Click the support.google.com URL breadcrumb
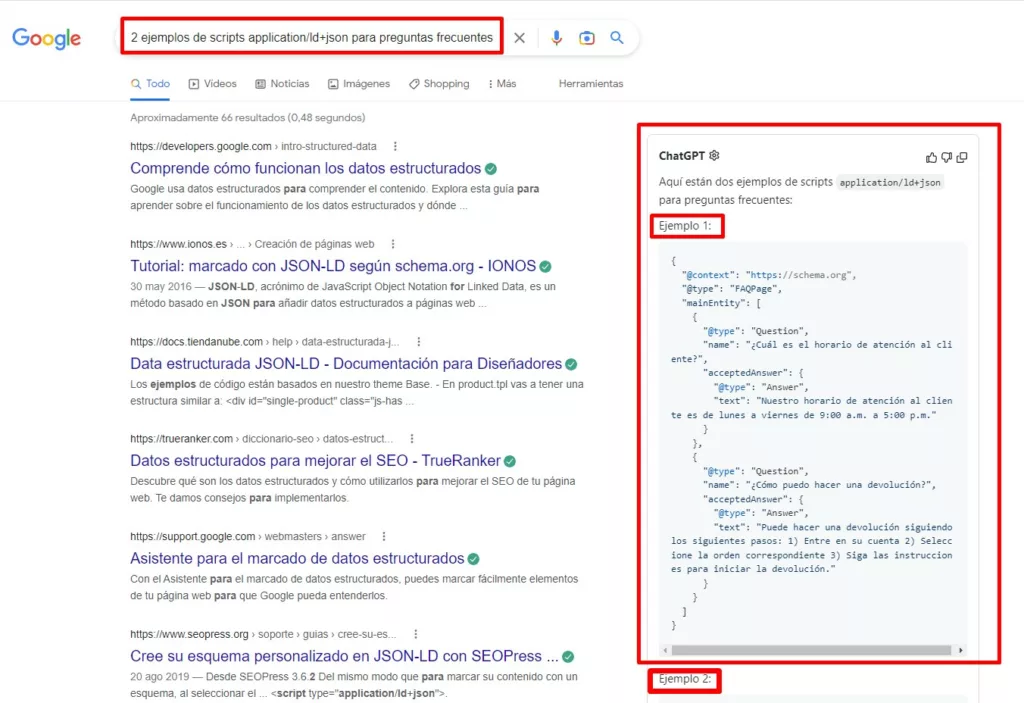 click(x=248, y=536)
